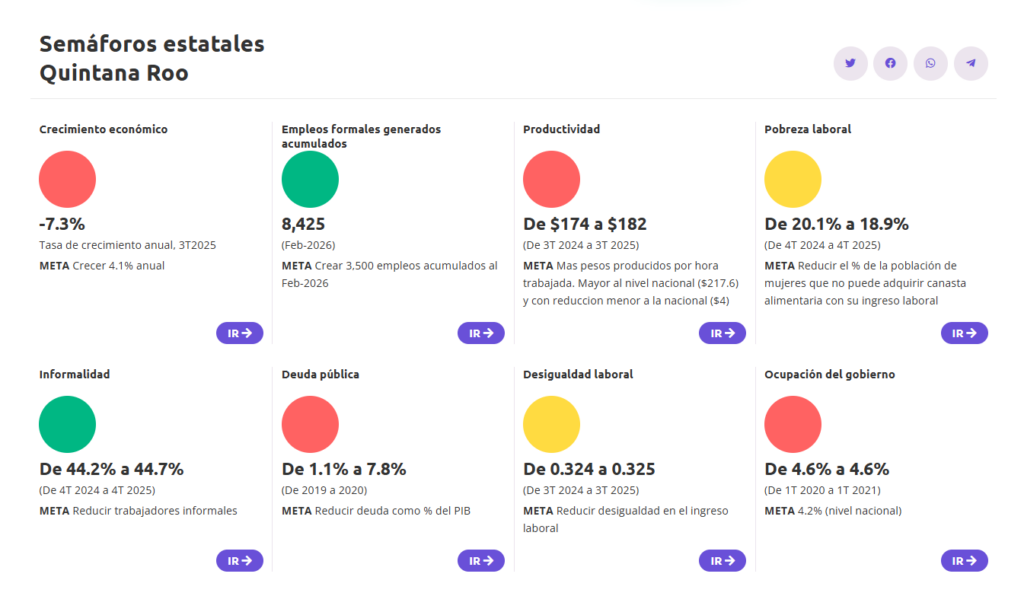Click yellow indicator for Pobreza laboral
Image resolution: width=1024 pixels, height=612 pixels.
[x=792, y=179]
